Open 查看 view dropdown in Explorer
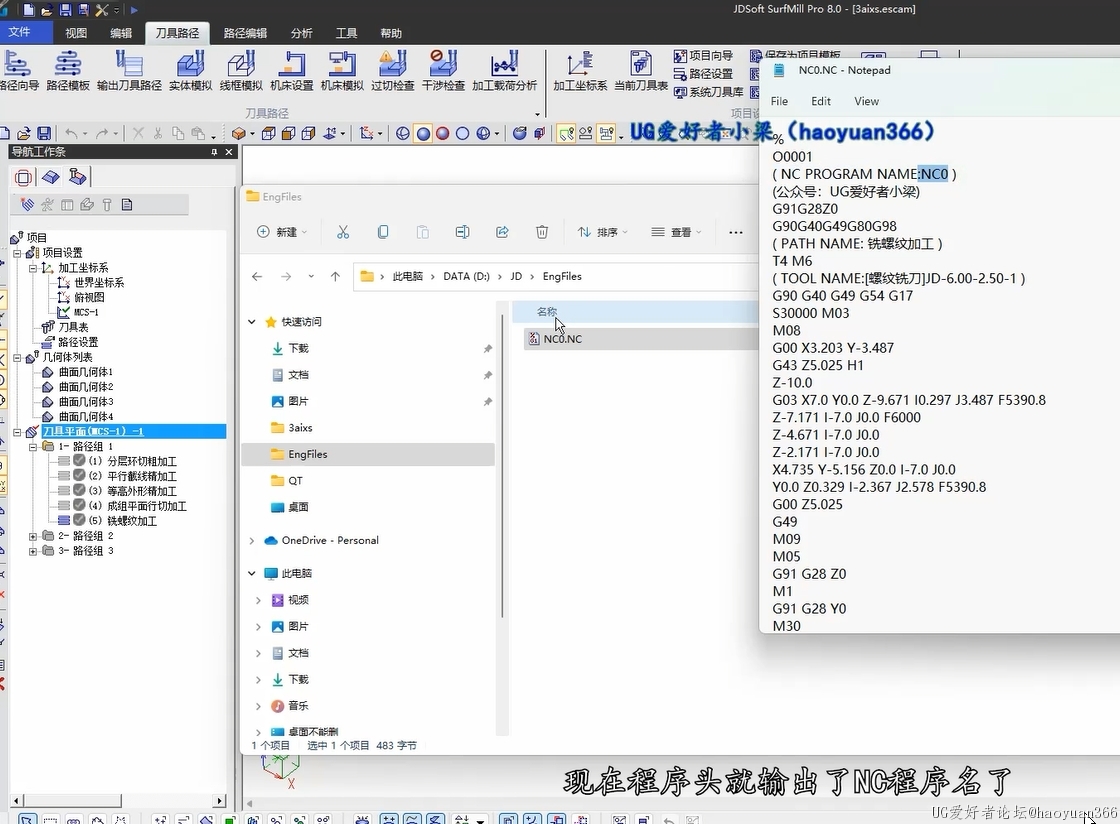 click(x=676, y=232)
